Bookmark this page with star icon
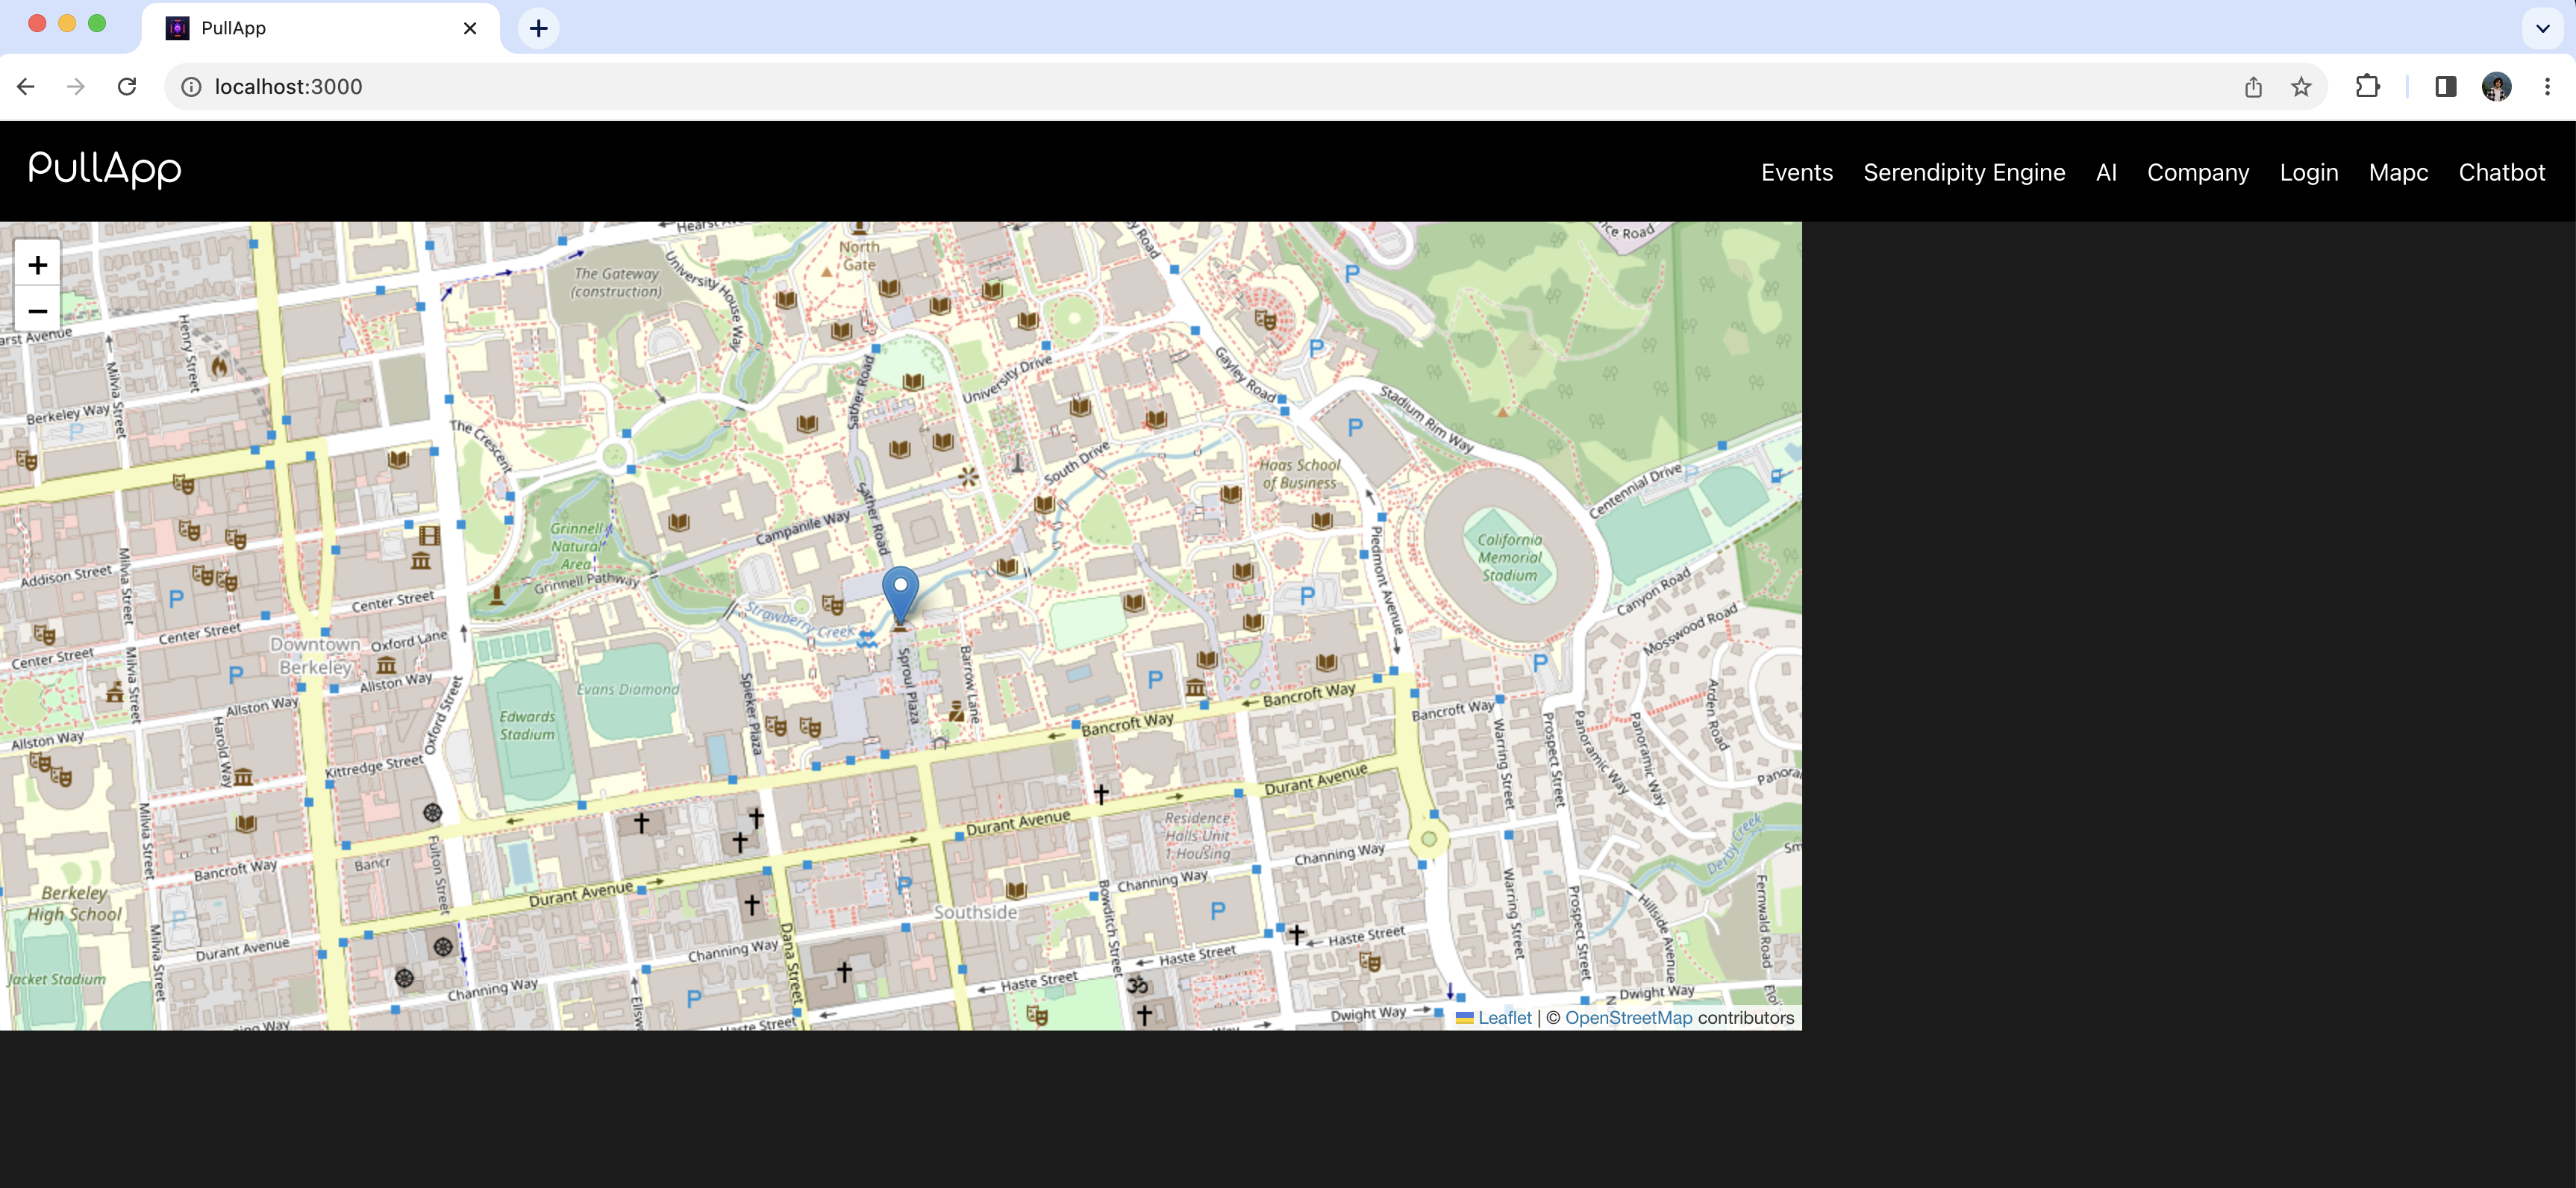 (2301, 87)
